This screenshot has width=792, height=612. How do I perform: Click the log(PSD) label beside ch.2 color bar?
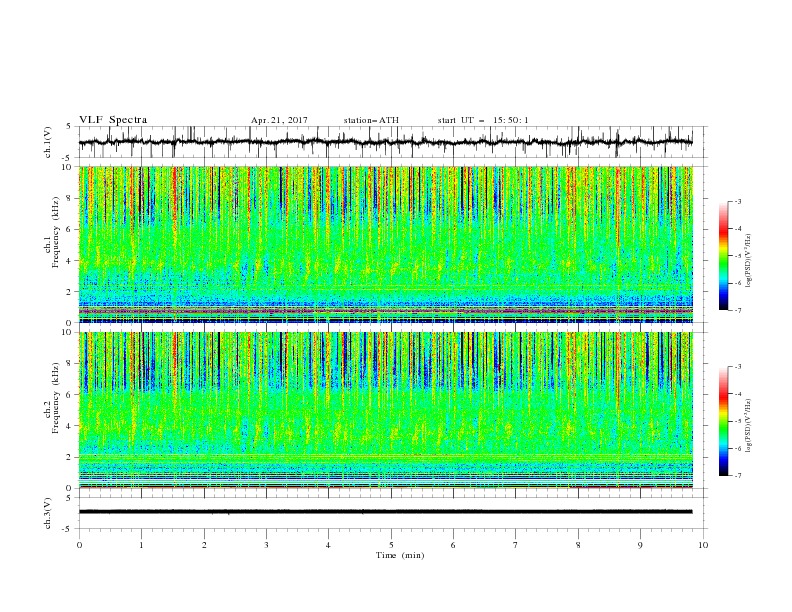click(x=749, y=425)
